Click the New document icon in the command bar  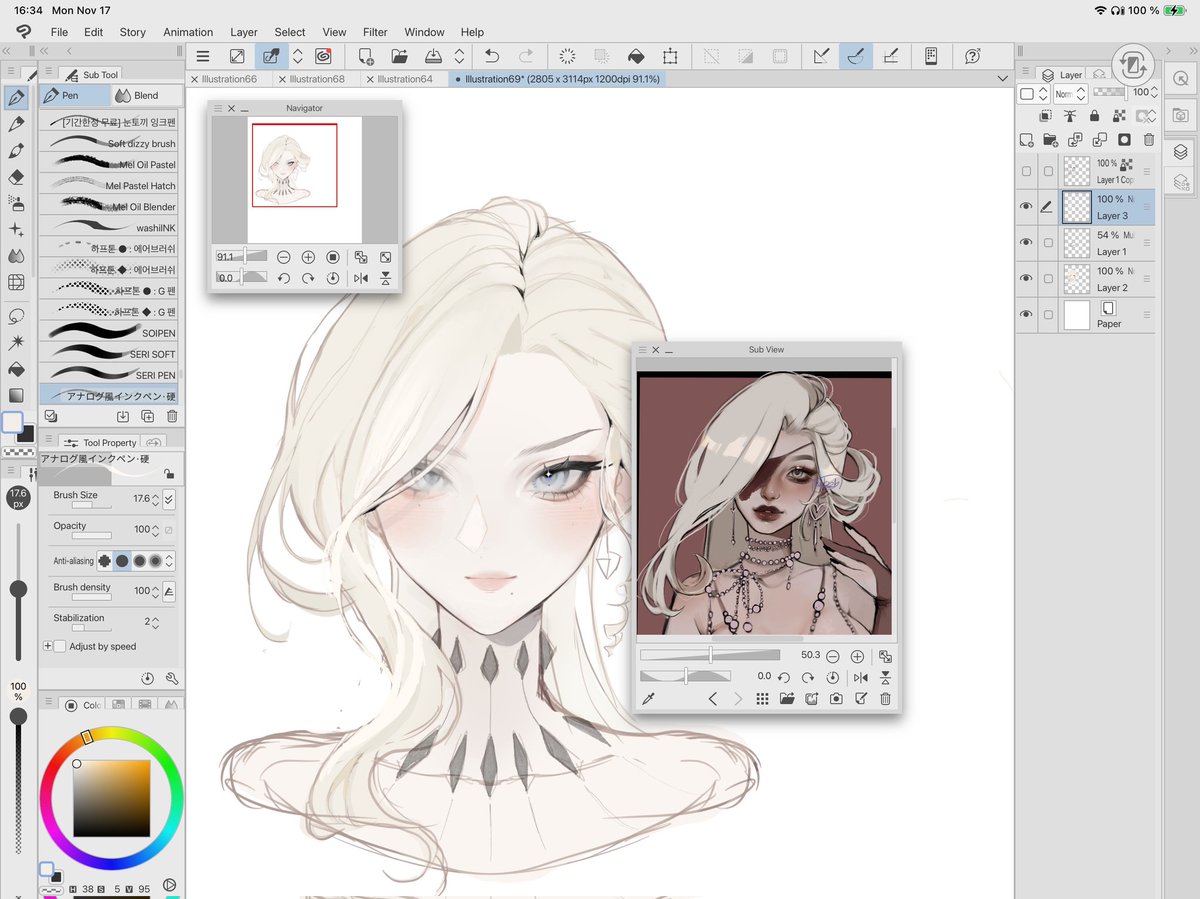click(x=366, y=57)
